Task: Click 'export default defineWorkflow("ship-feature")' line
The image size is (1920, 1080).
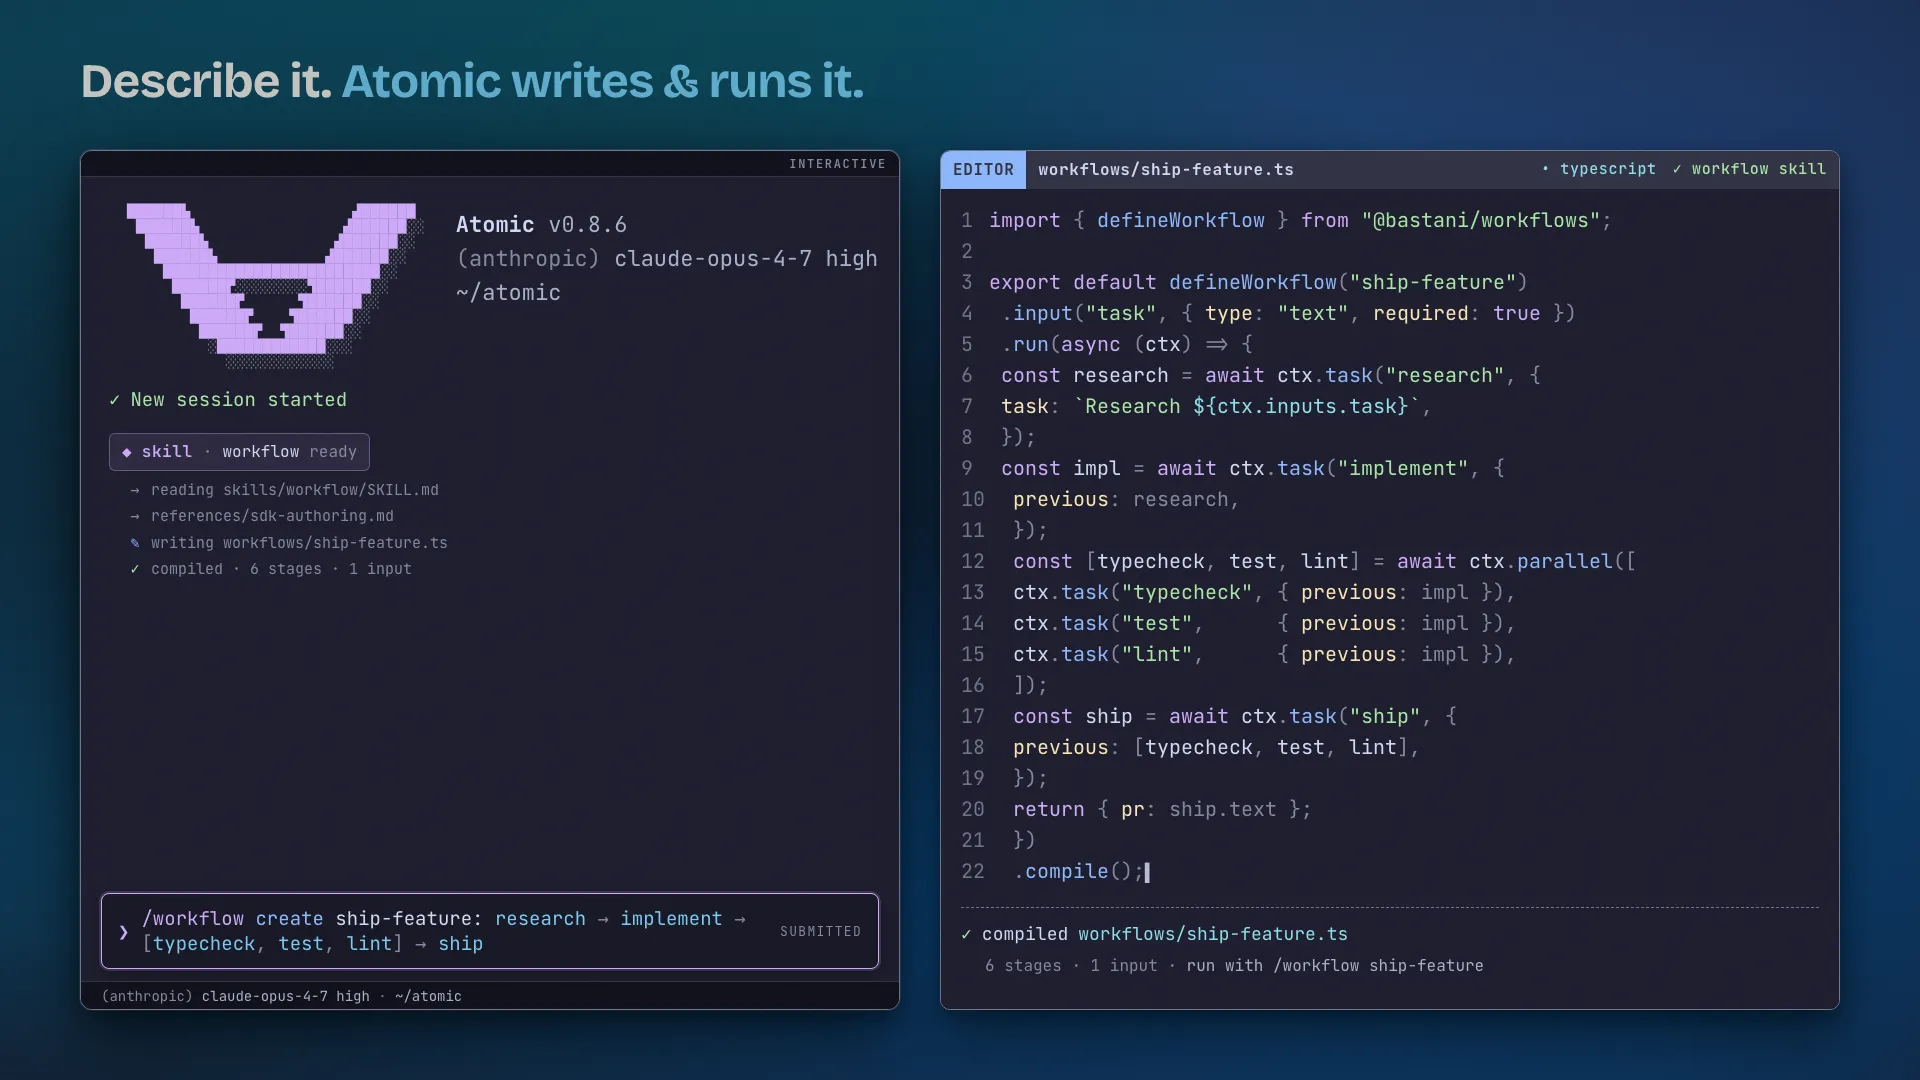Action: click(1258, 283)
